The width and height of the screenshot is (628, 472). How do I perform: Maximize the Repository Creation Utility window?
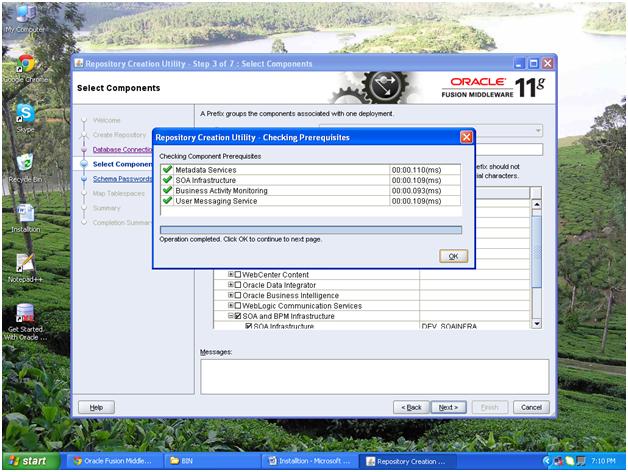pos(533,63)
